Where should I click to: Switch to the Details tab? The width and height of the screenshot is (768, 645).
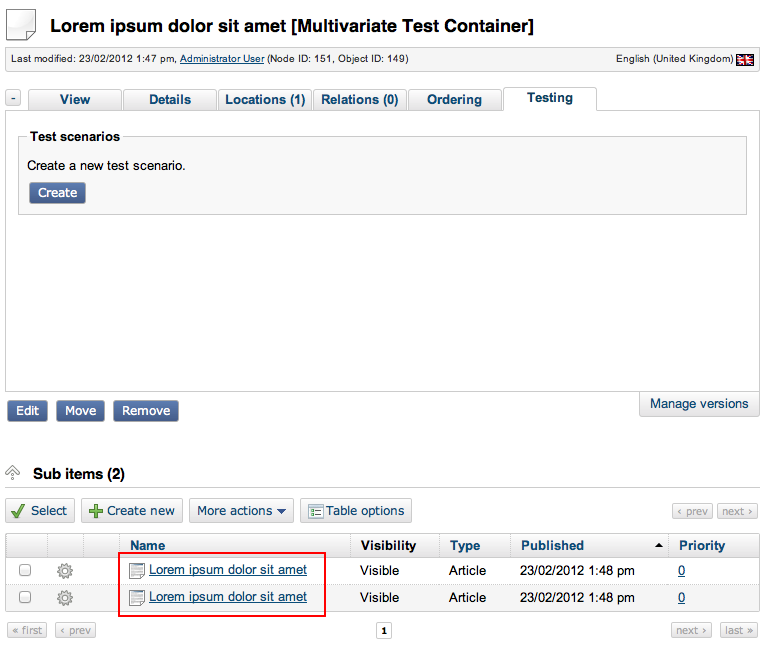point(170,100)
